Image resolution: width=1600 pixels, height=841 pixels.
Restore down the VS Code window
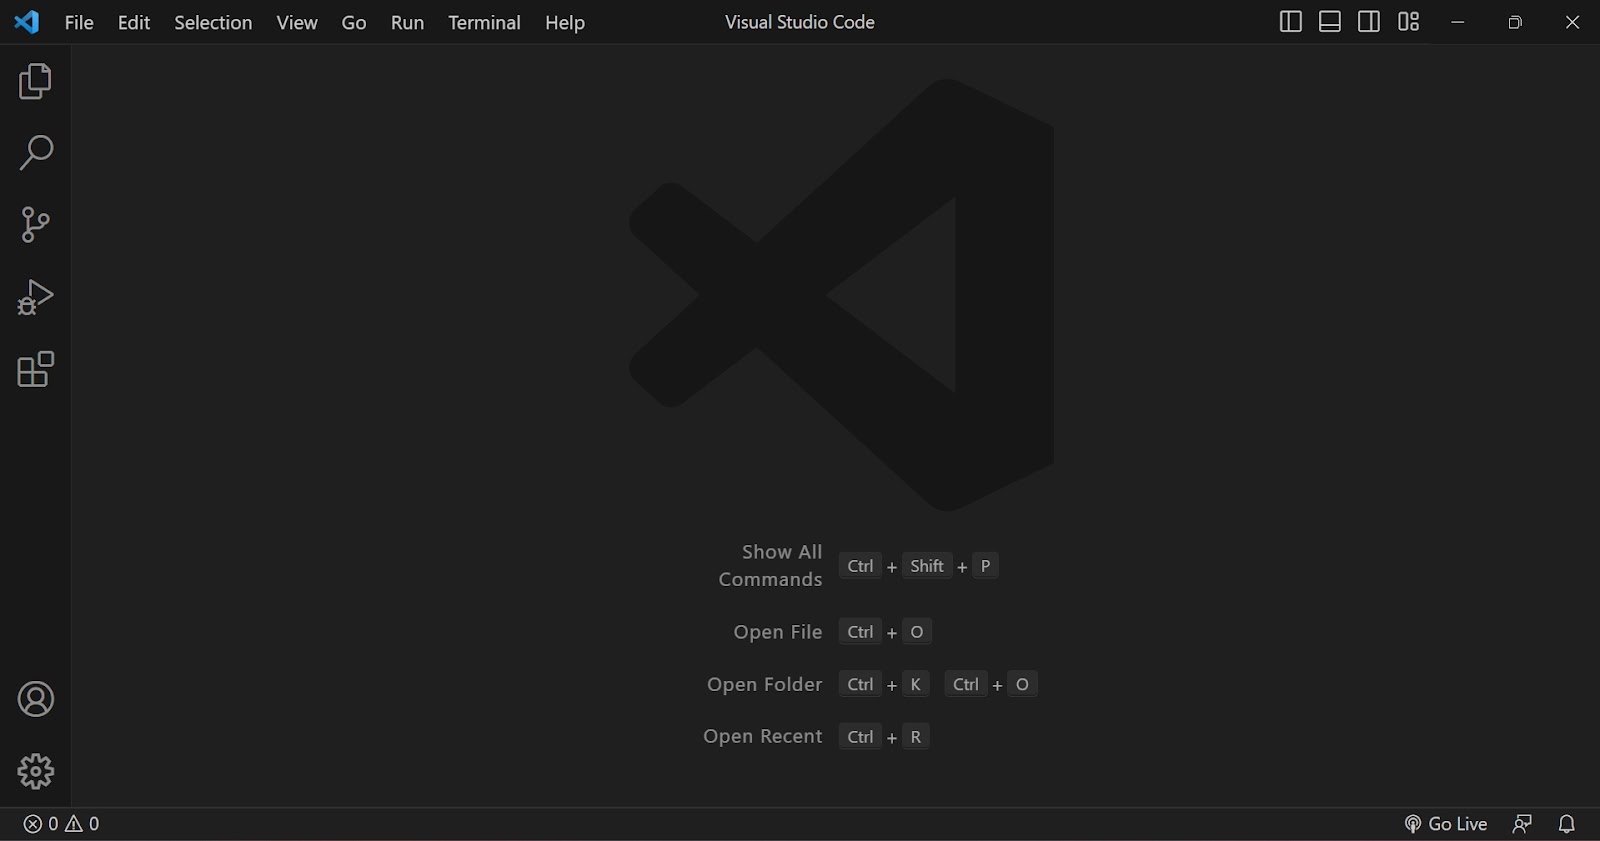click(x=1515, y=22)
